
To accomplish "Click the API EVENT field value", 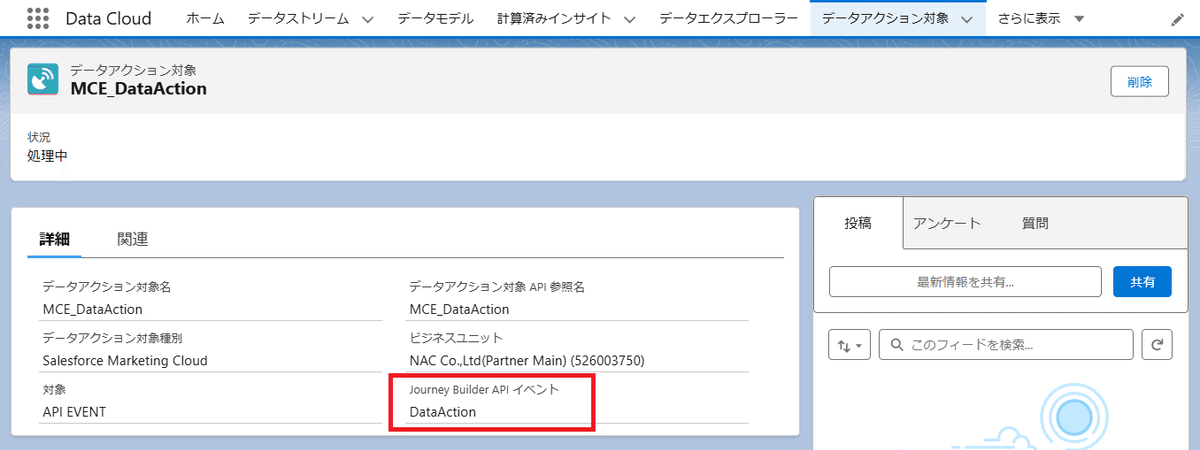I will 74,412.
